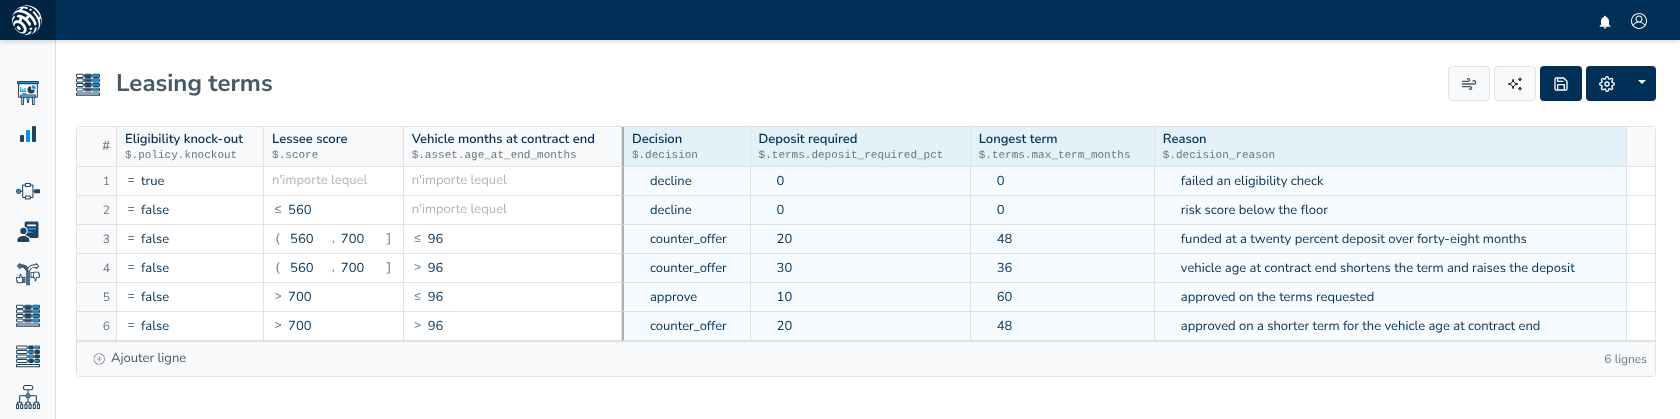1680x419 pixels.
Task: Click the deposit required value 30
Action: (x=860, y=268)
